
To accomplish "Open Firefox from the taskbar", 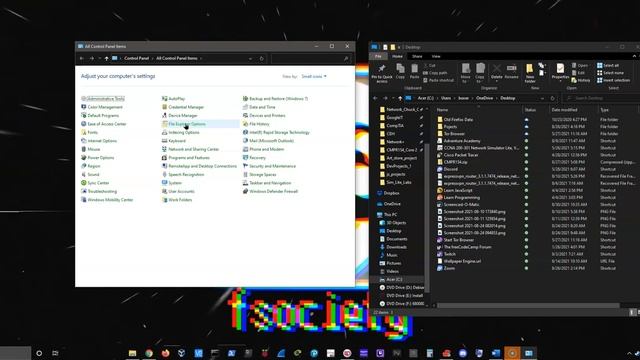I will tap(165, 353).
